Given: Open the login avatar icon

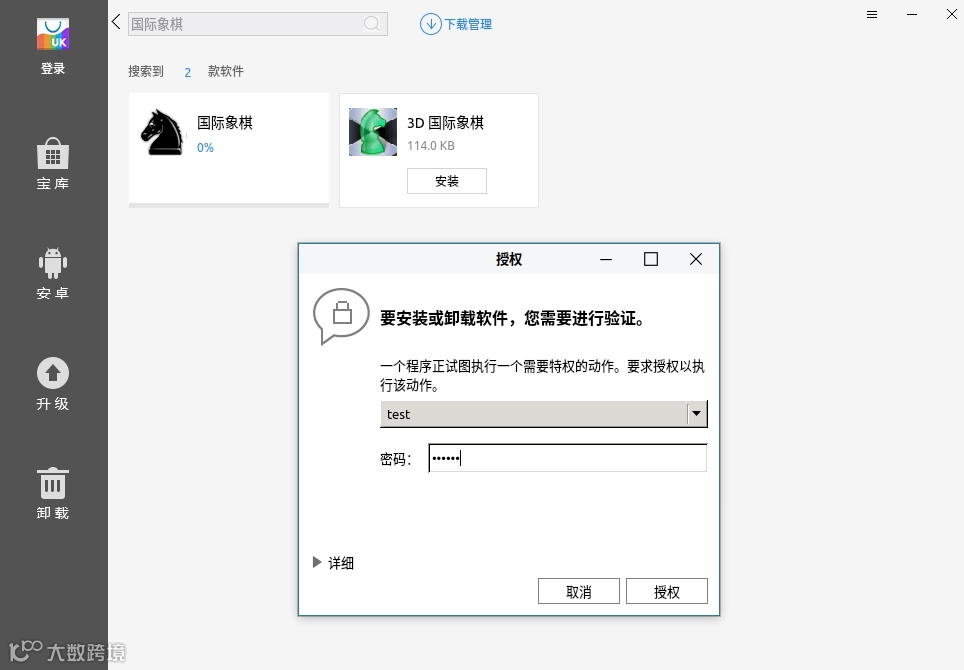Looking at the screenshot, I should (x=53, y=34).
